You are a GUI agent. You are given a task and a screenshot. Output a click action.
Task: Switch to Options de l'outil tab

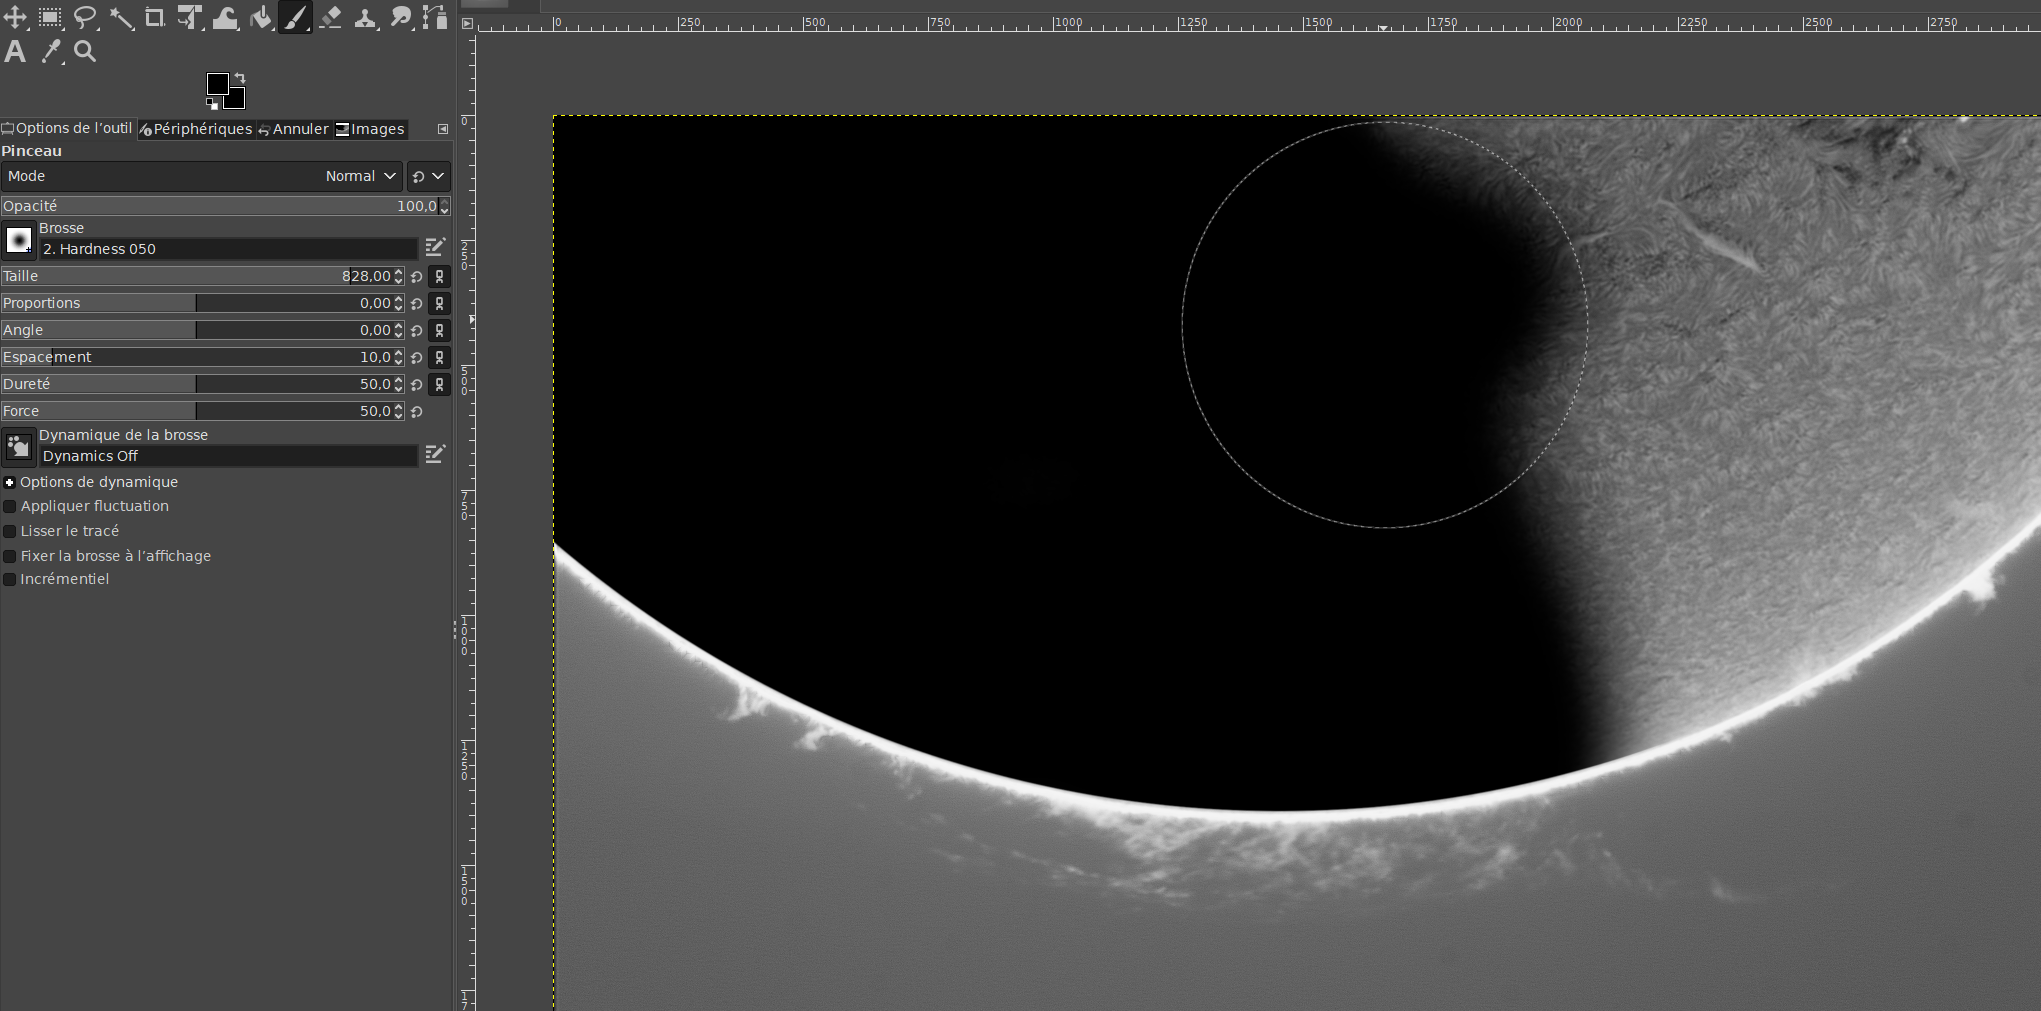[67, 128]
